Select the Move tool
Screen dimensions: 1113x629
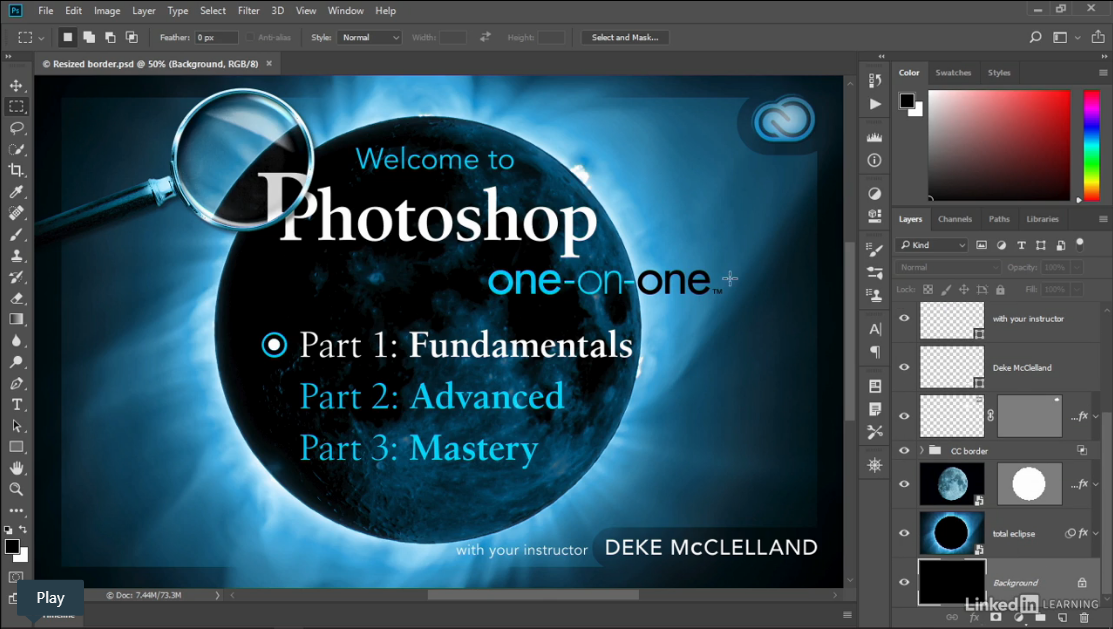coord(16,85)
